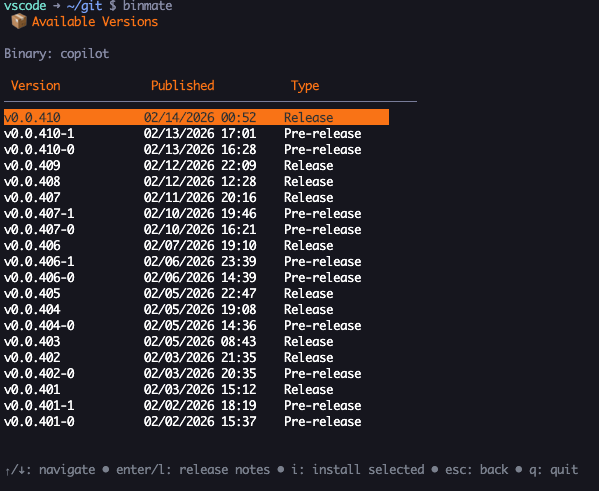Click the package box icon beside Available Versions
The height and width of the screenshot is (491, 599).
[19, 21]
